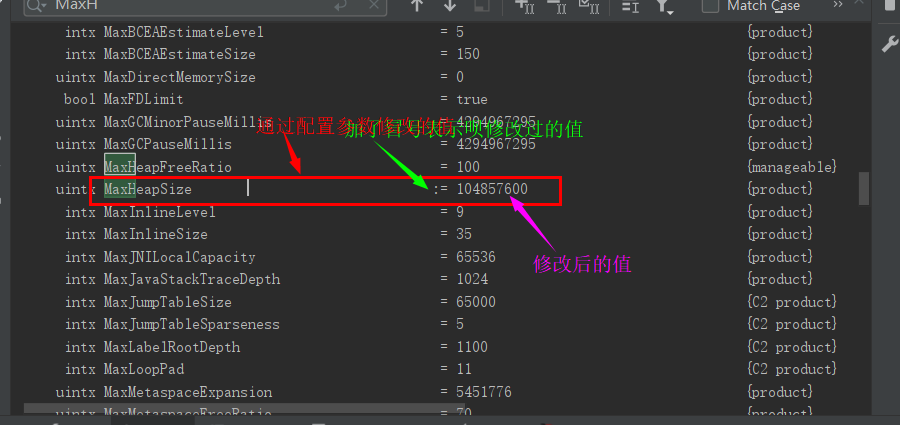The height and width of the screenshot is (425, 900).
Task: Select the MaxBCEAEstimateLevel text
Action: pos(184,32)
